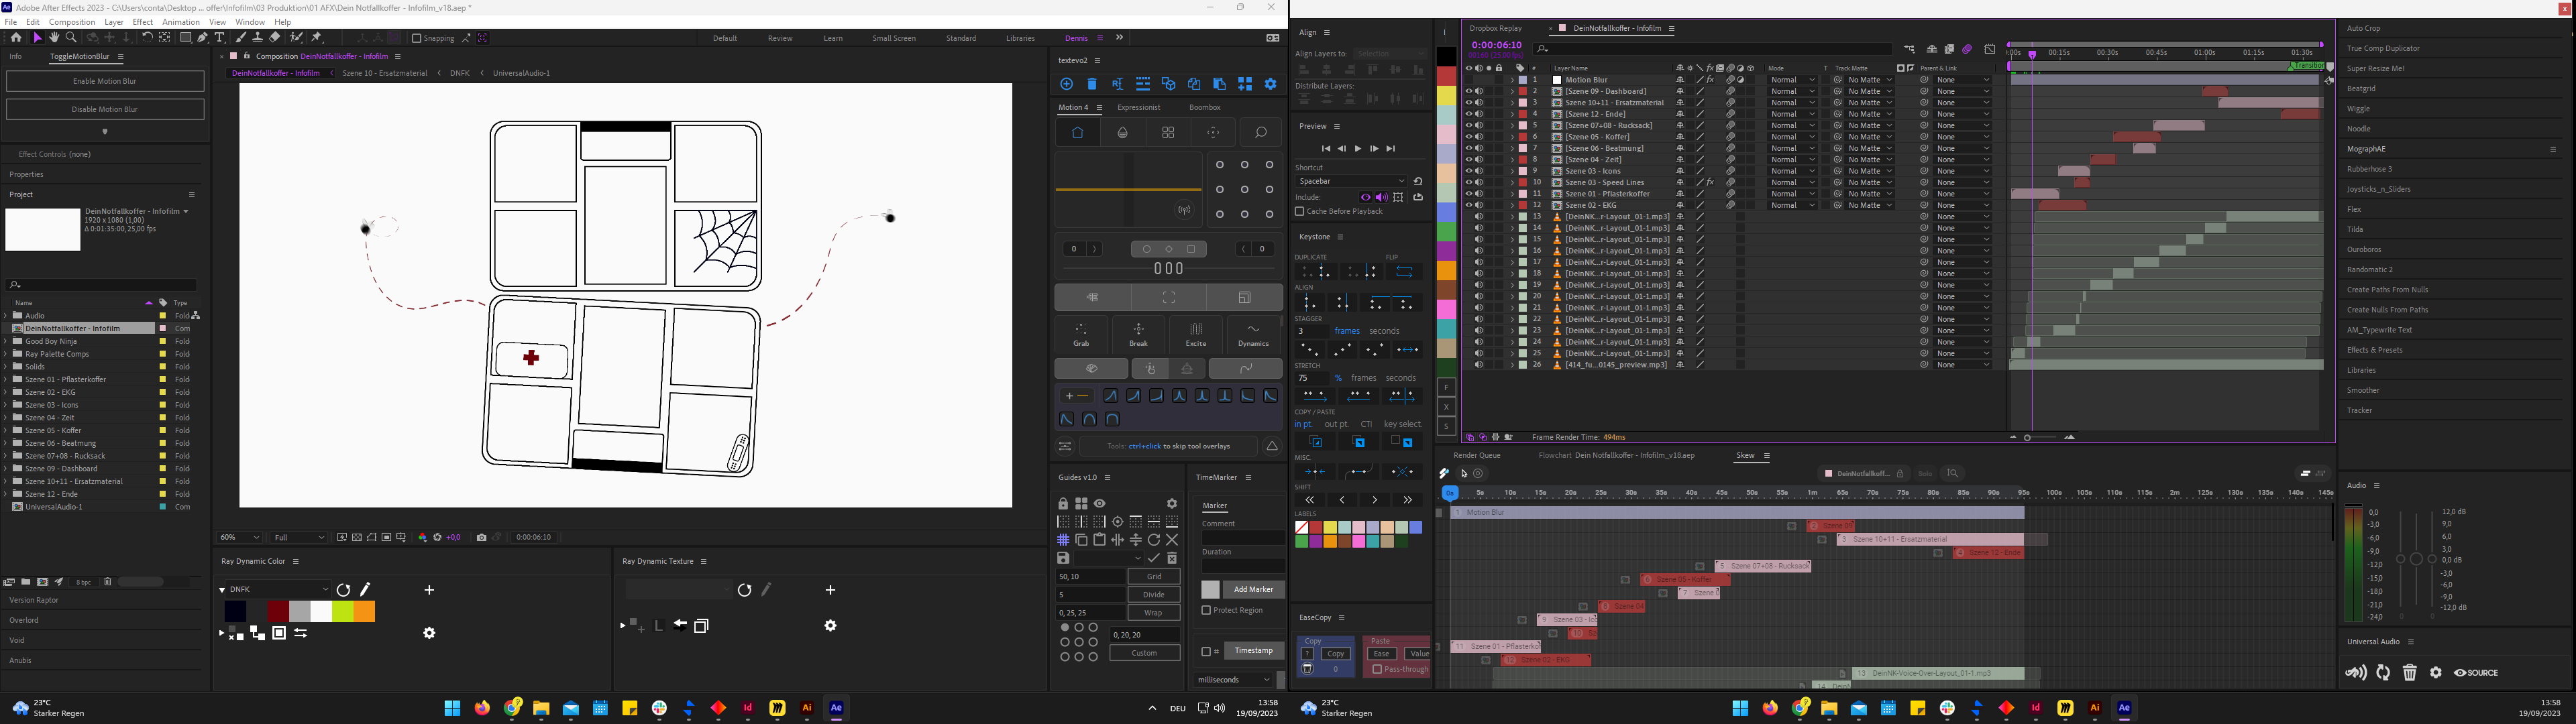Mute audio of Szene 02 - EKG layer
The height and width of the screenshot is (724, 2576).
1479,205
